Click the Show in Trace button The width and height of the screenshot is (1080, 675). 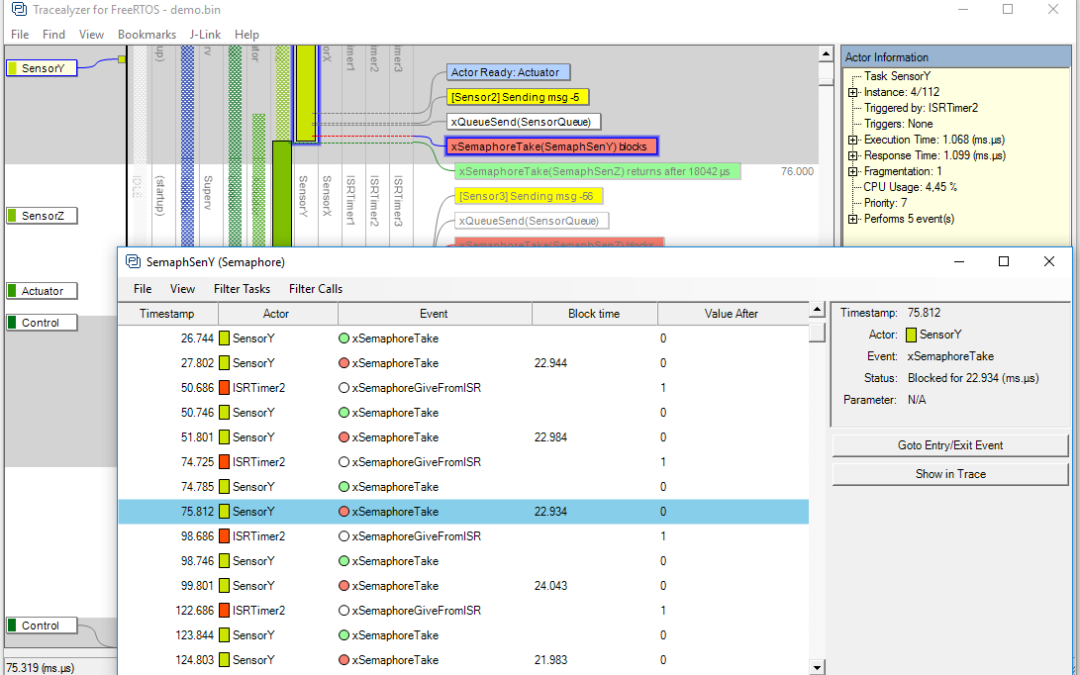point(950,474)
